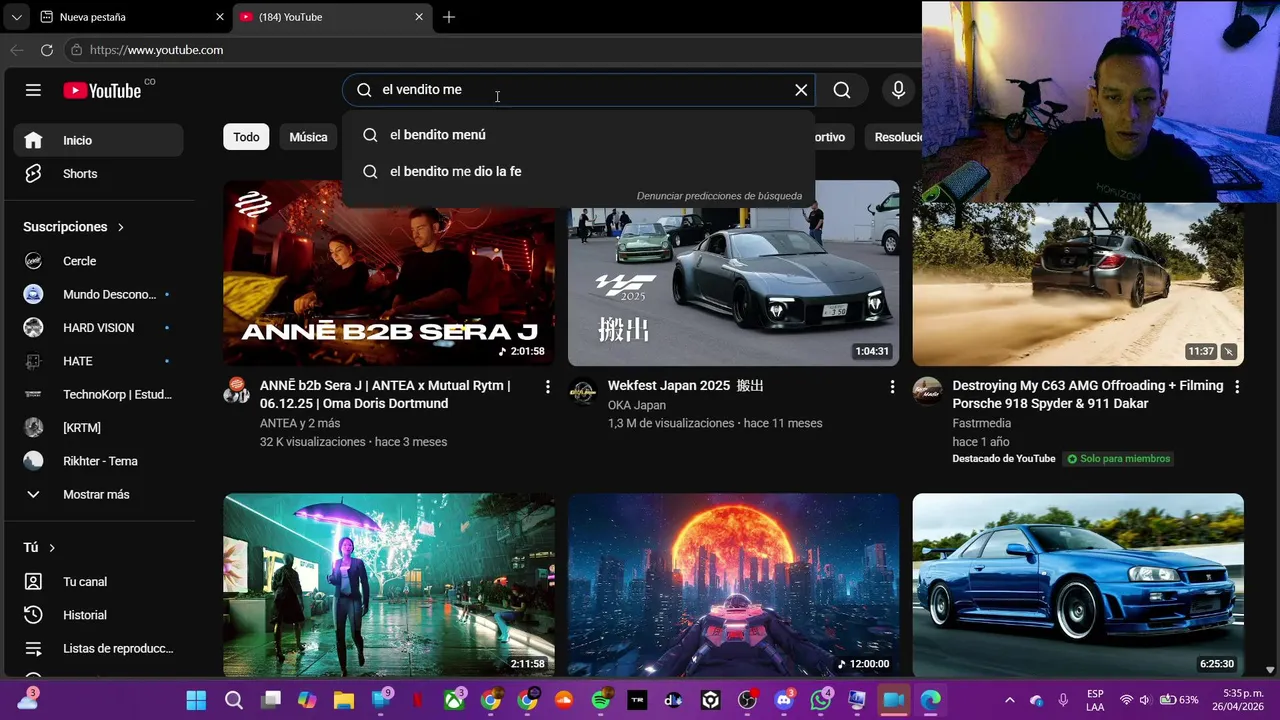Viewport: 1280px width, 720px height.
Task: Click "Wekfest Japan 2025" video title
Action: pos(686,385)
